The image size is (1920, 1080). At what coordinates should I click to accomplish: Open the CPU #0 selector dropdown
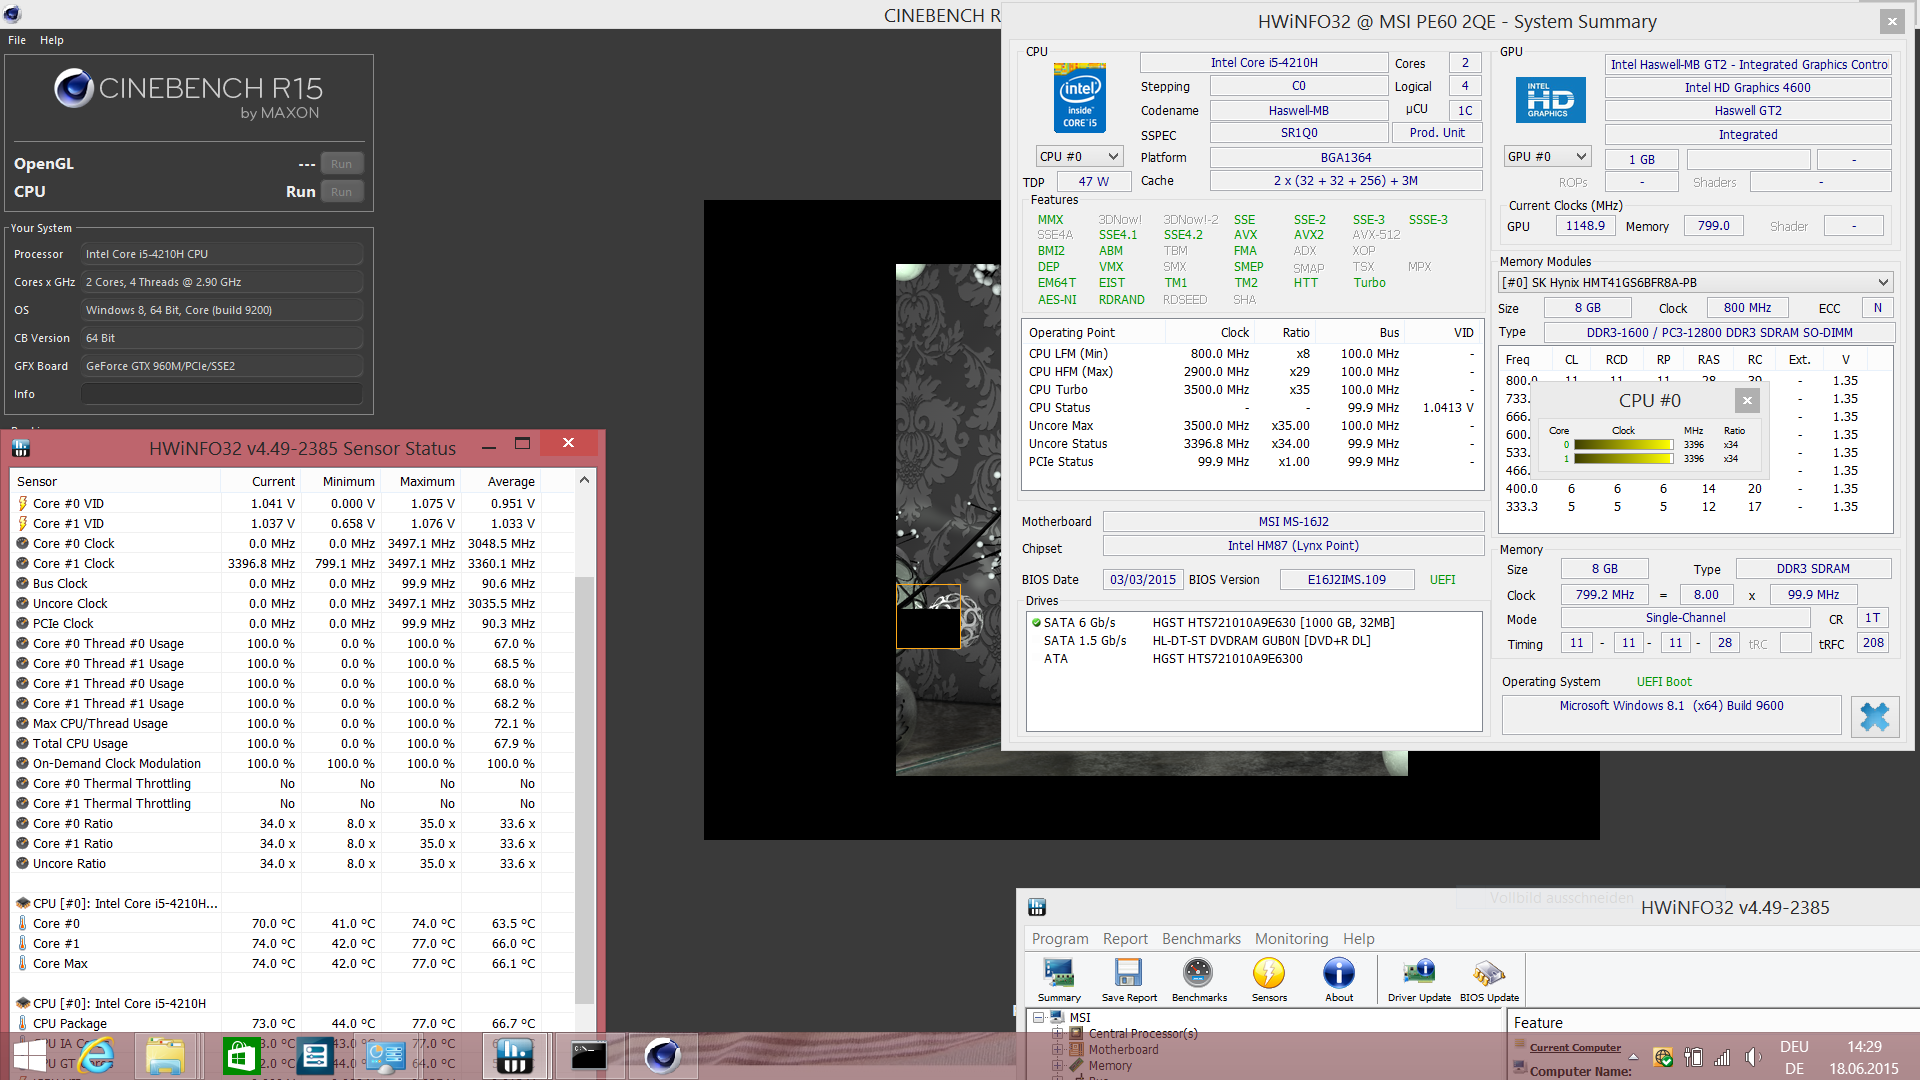(1080, 157)
